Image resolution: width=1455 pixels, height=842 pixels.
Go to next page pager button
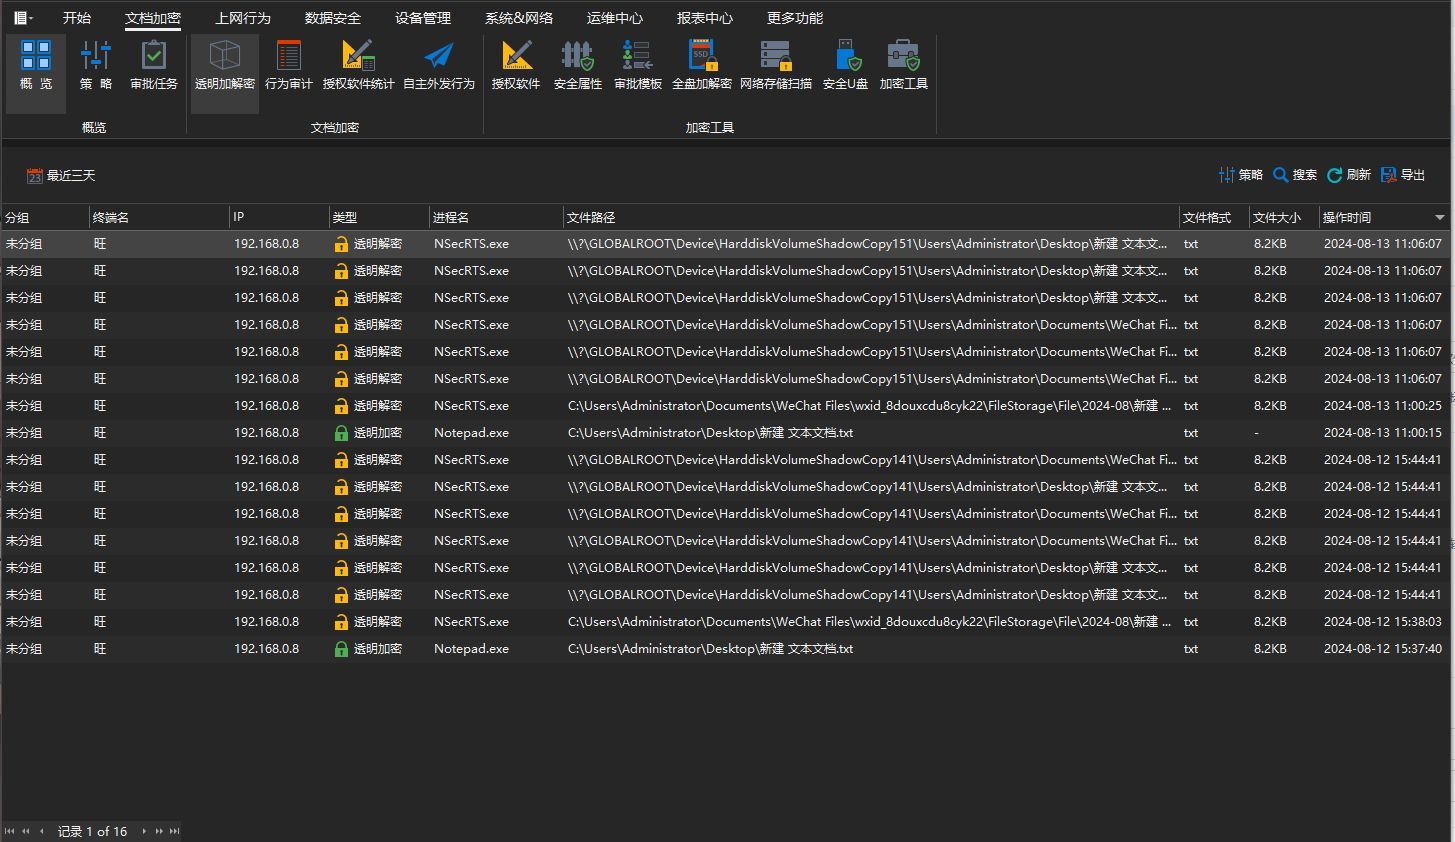click(159, 831)
